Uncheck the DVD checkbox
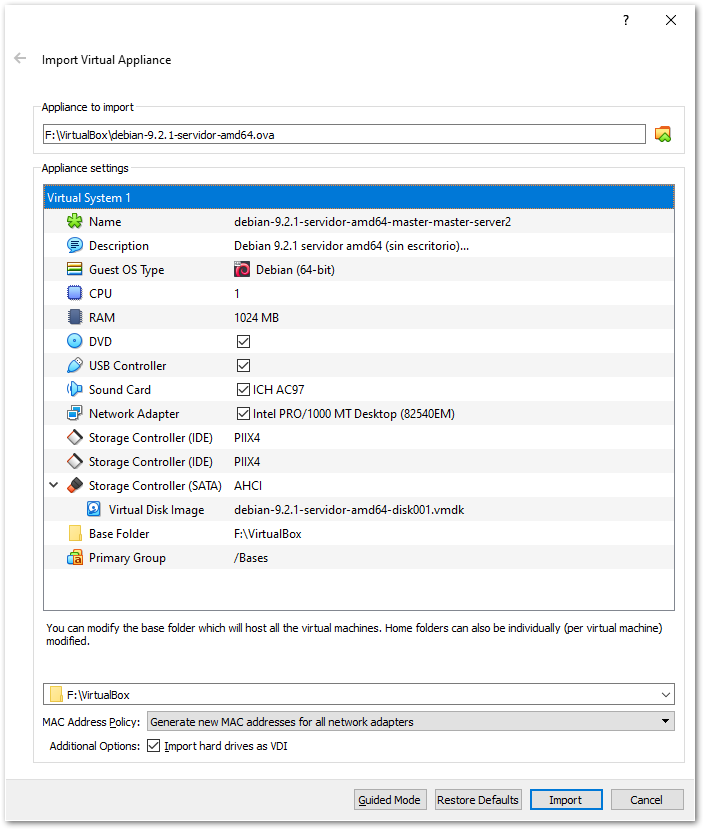 tap(243, 341)
